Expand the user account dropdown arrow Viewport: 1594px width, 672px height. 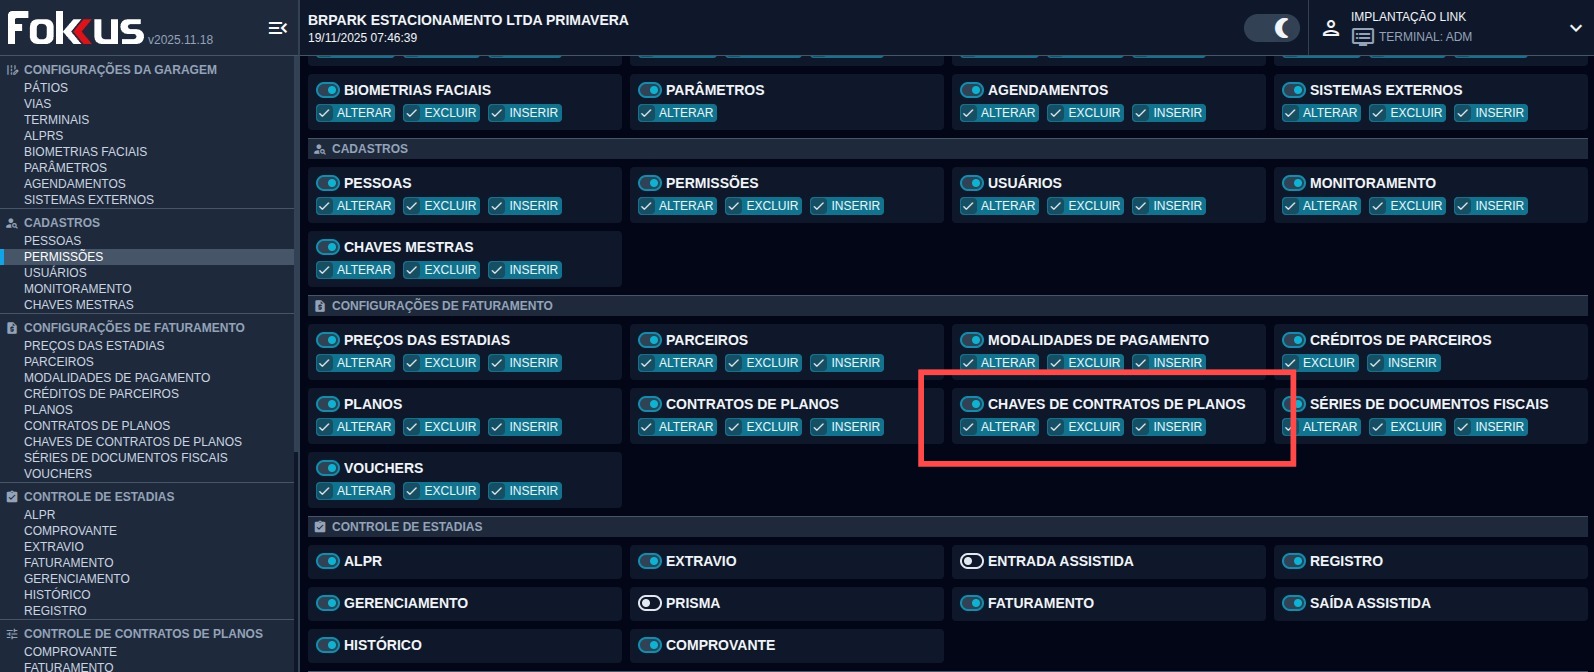[x=1576, y=28]
